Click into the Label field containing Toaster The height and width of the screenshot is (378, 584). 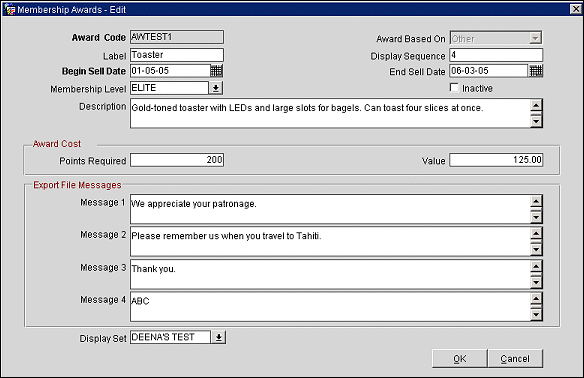[177, 55]
